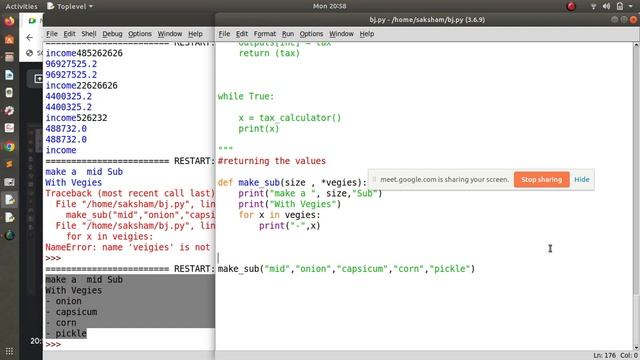Screen dimensions: 640x360
Task: Open File menu in the Shell window
Action: click(x=52, y=34)
